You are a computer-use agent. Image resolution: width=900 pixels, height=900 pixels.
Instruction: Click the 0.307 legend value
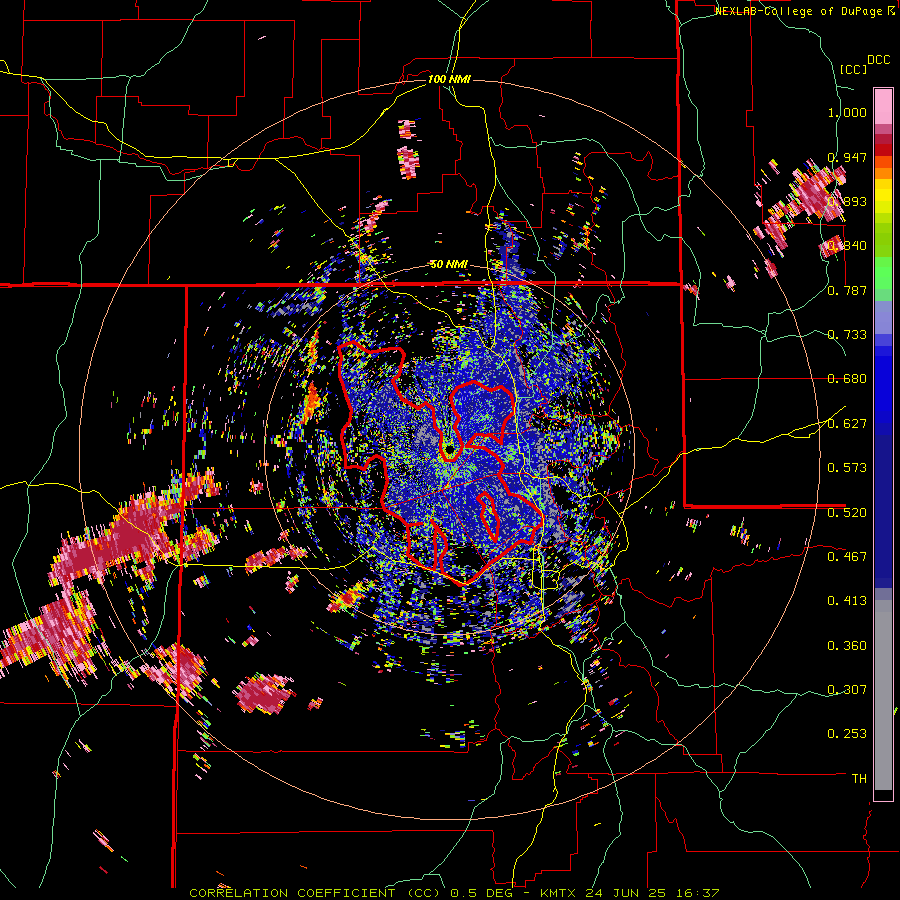click(847, 690)
